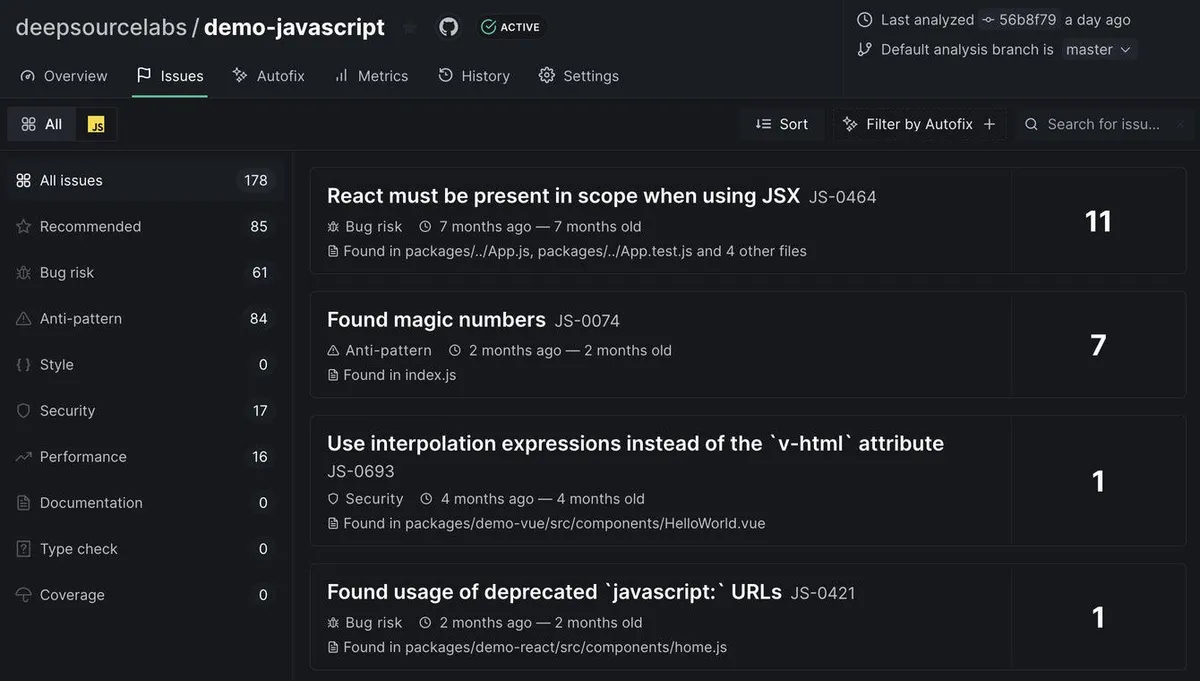Open the master branch dropdown
1200x681 pixels.
coord(1098,49)
